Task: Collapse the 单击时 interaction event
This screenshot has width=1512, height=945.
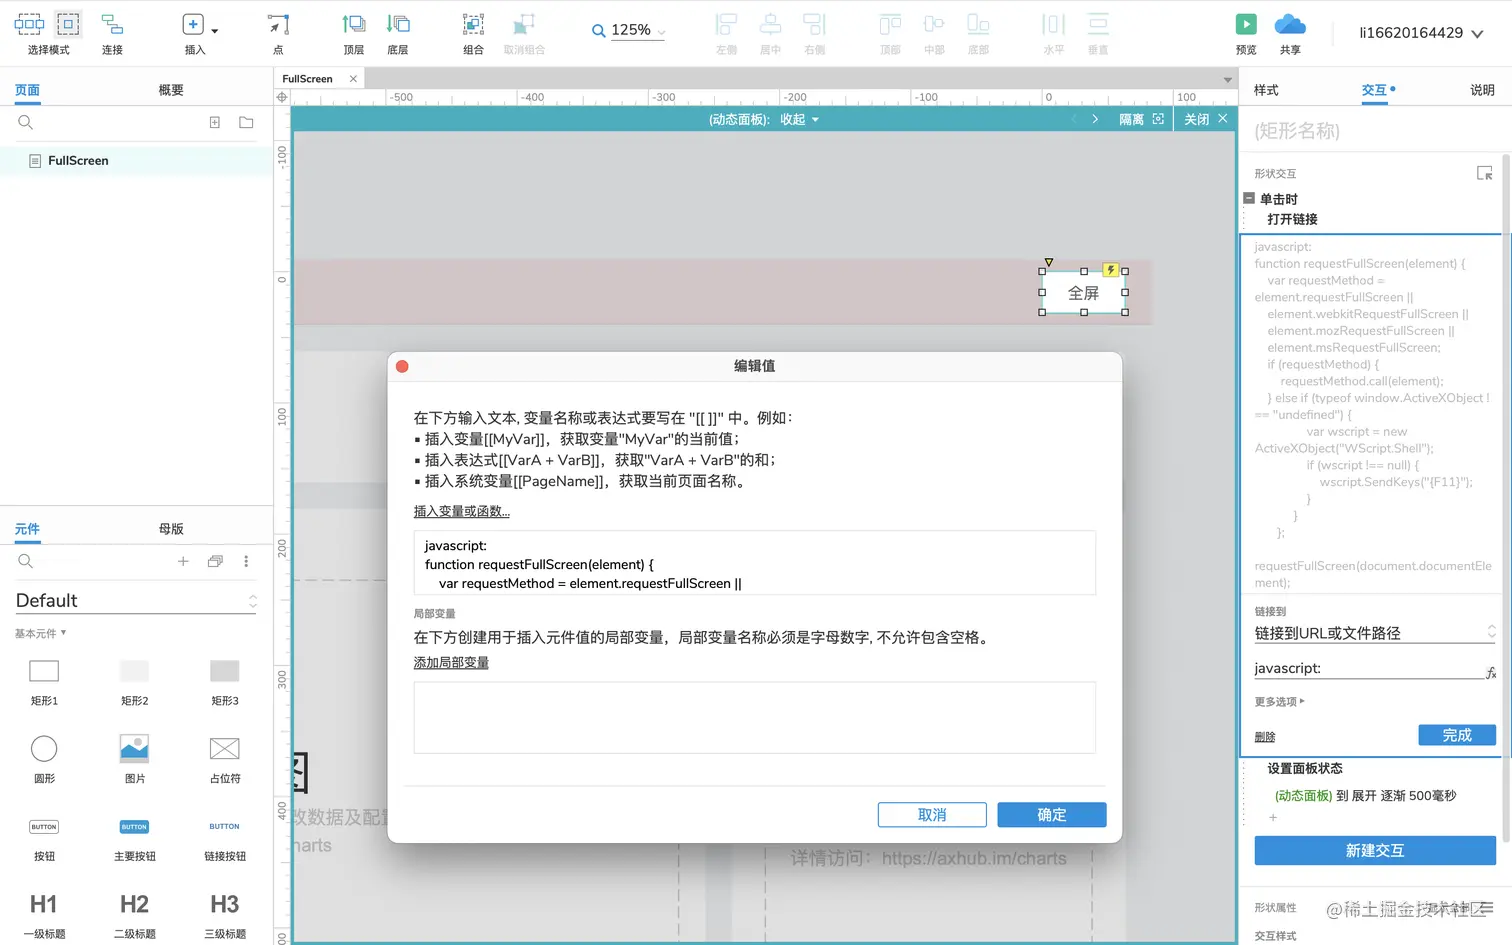Action: (x=1249, y=198)
